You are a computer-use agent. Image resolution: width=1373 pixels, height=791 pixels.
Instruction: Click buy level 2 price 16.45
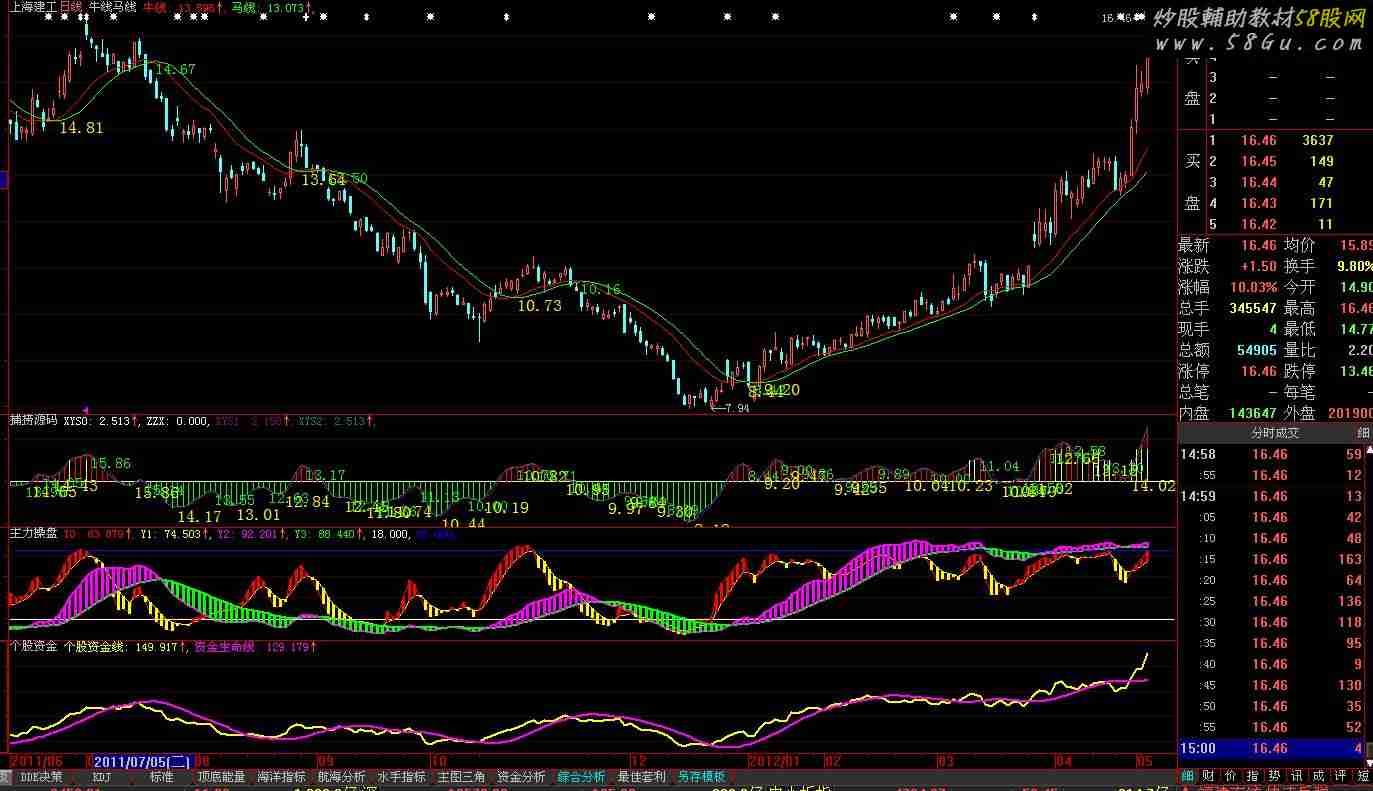coord(1258,162)
